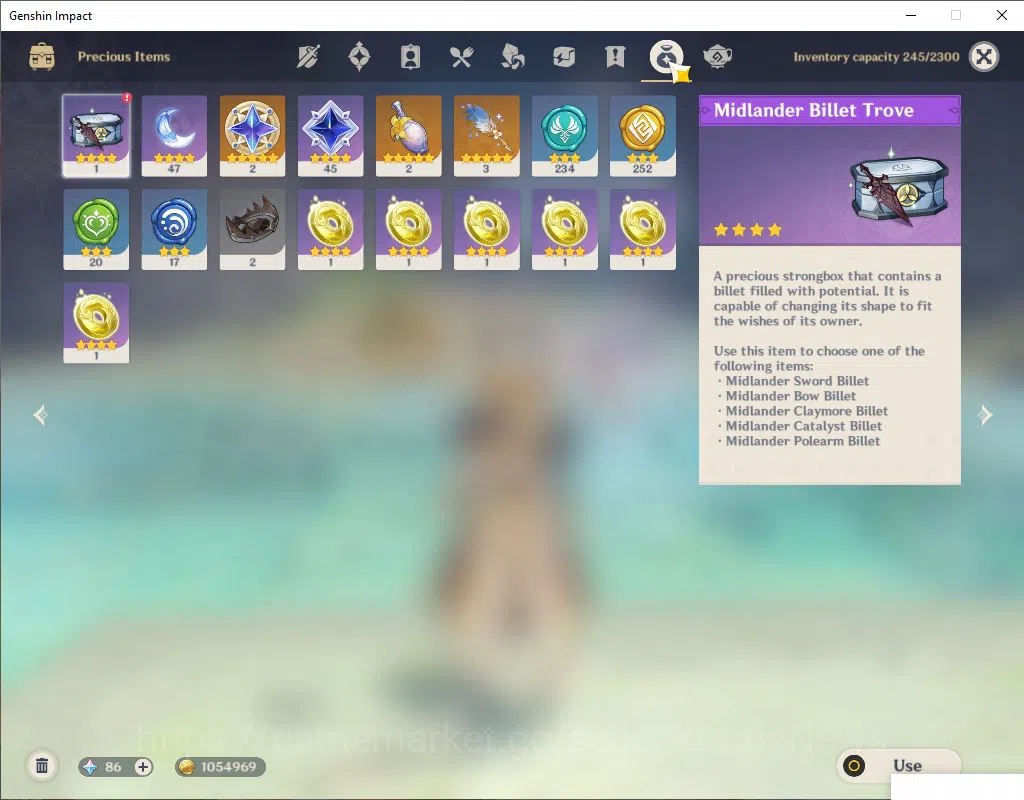Select the five-star star item with count 2

252,136
